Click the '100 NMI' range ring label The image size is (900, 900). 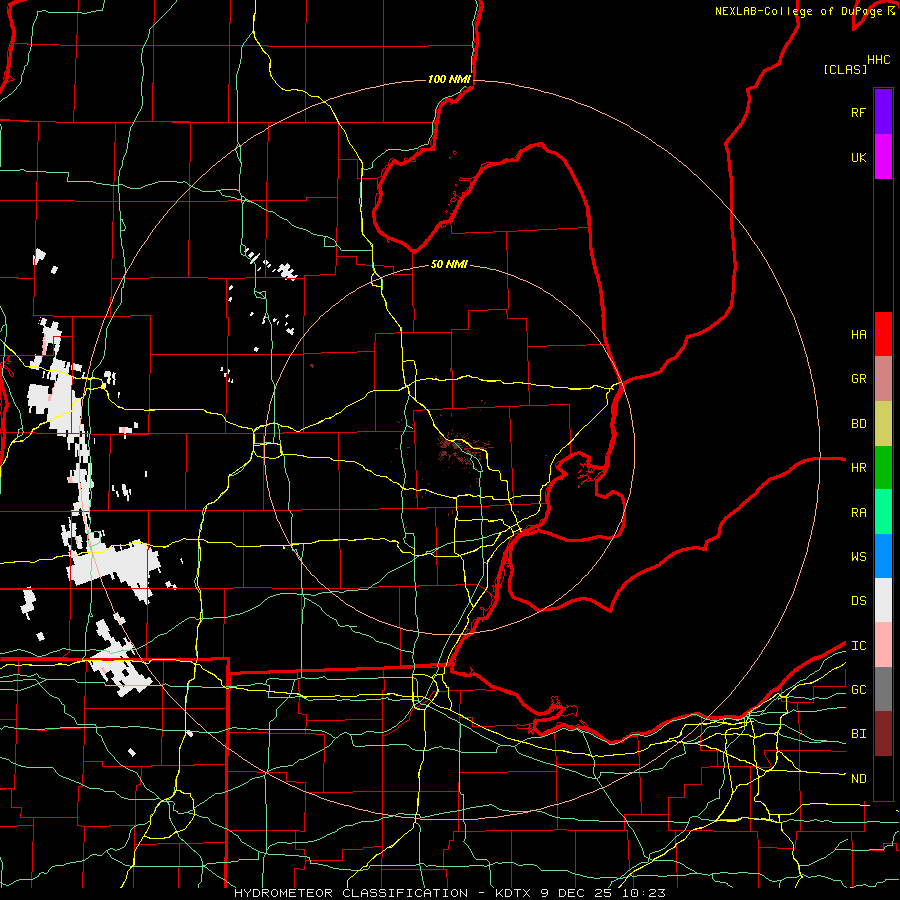click(x=449, y=79)
